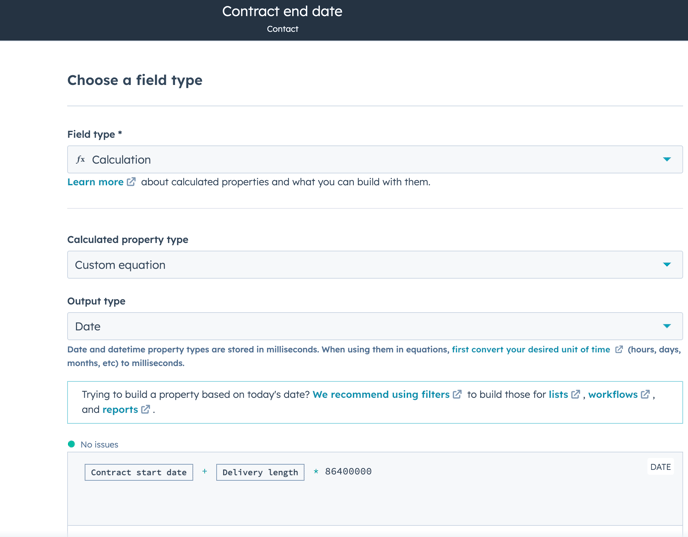Screen dimensions: 688x537
Task: Click external icon next to workflows
Action: tap(645, 394)
